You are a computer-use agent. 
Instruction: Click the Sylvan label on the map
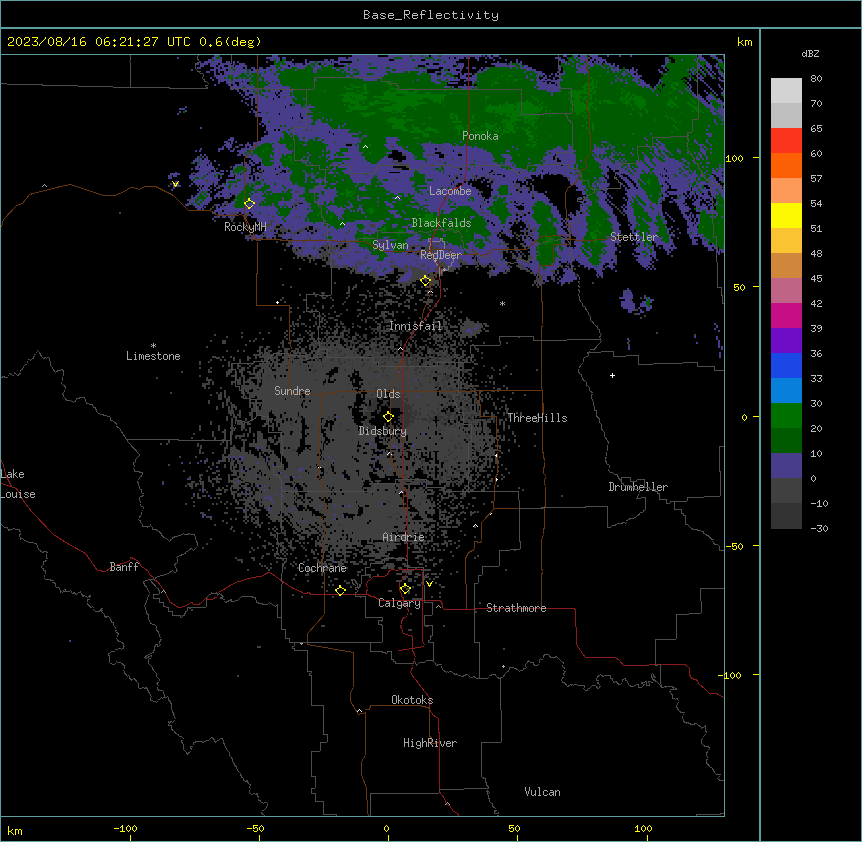[390, 245]
